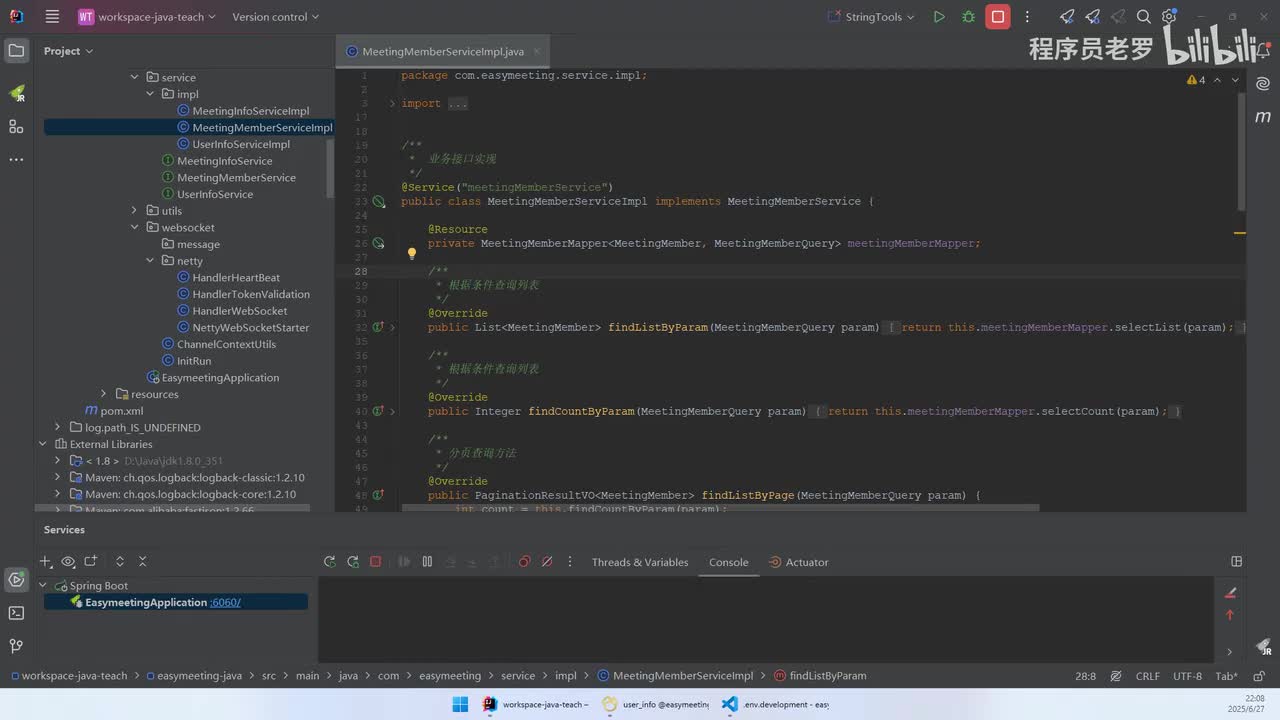Viewport: 1280px width, 720px height.
Task: Click the yellow lightbulb intention icon
Action: coord(411,254)
